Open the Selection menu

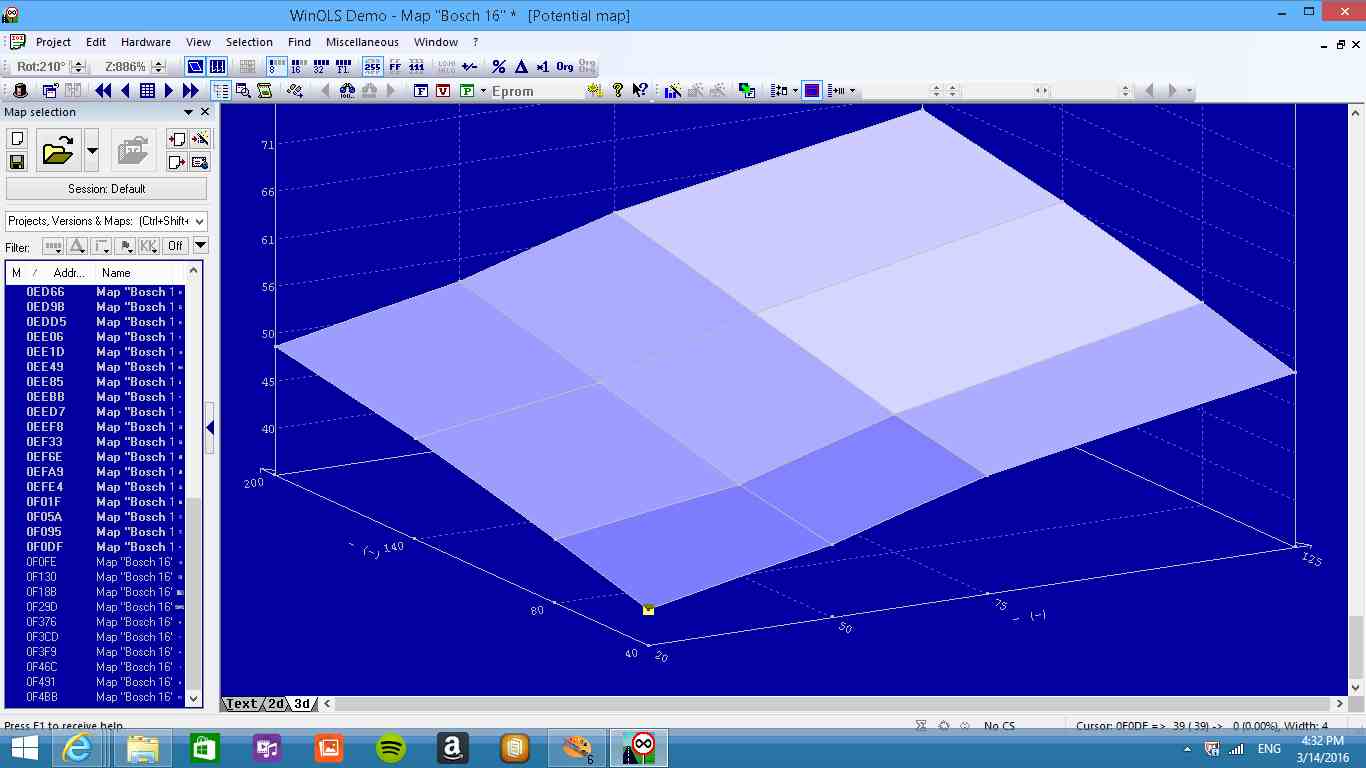click(x=249, y=42)
